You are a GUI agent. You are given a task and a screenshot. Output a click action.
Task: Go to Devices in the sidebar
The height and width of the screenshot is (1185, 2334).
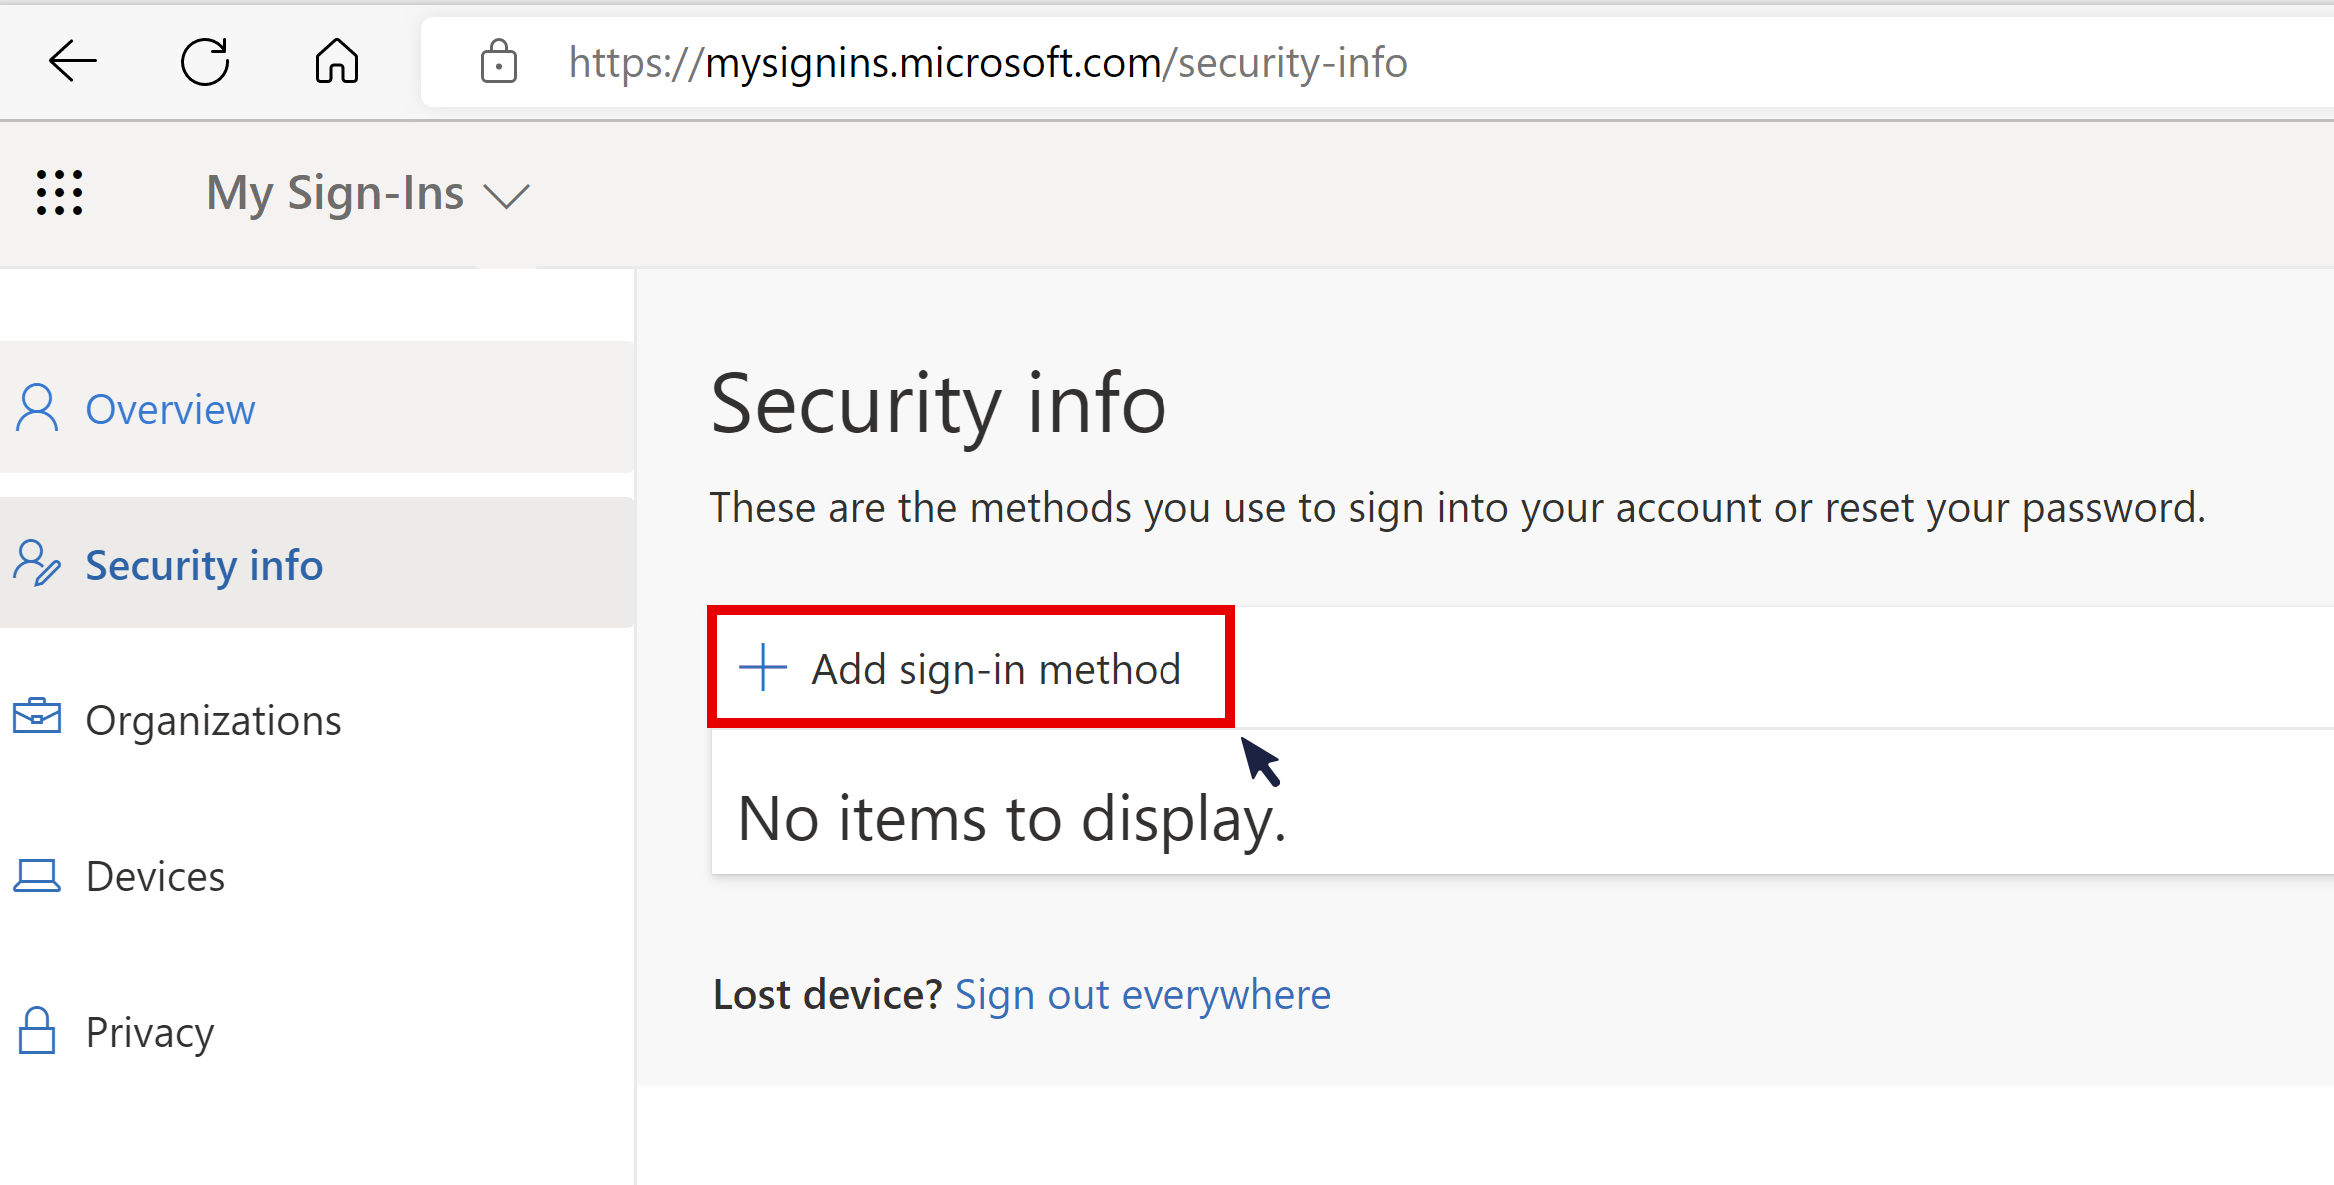(317, 875)
